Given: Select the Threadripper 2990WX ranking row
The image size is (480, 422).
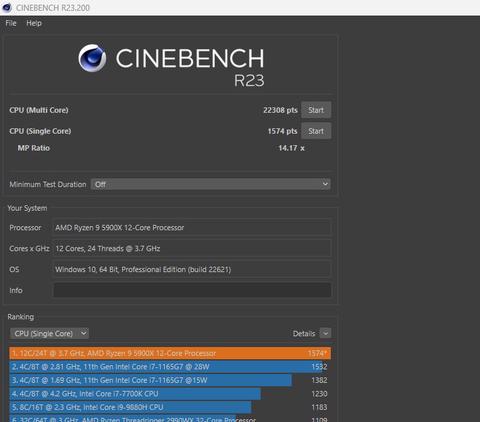Looking at the screenshot, I should pyautogui.click(x=170, y=418).
